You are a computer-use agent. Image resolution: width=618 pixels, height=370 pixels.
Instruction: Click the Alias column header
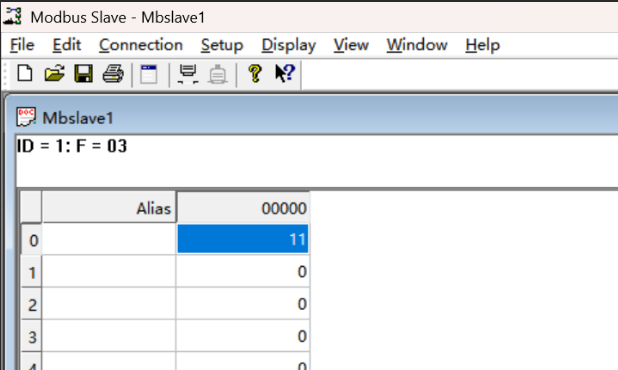[x=109, y=207]
